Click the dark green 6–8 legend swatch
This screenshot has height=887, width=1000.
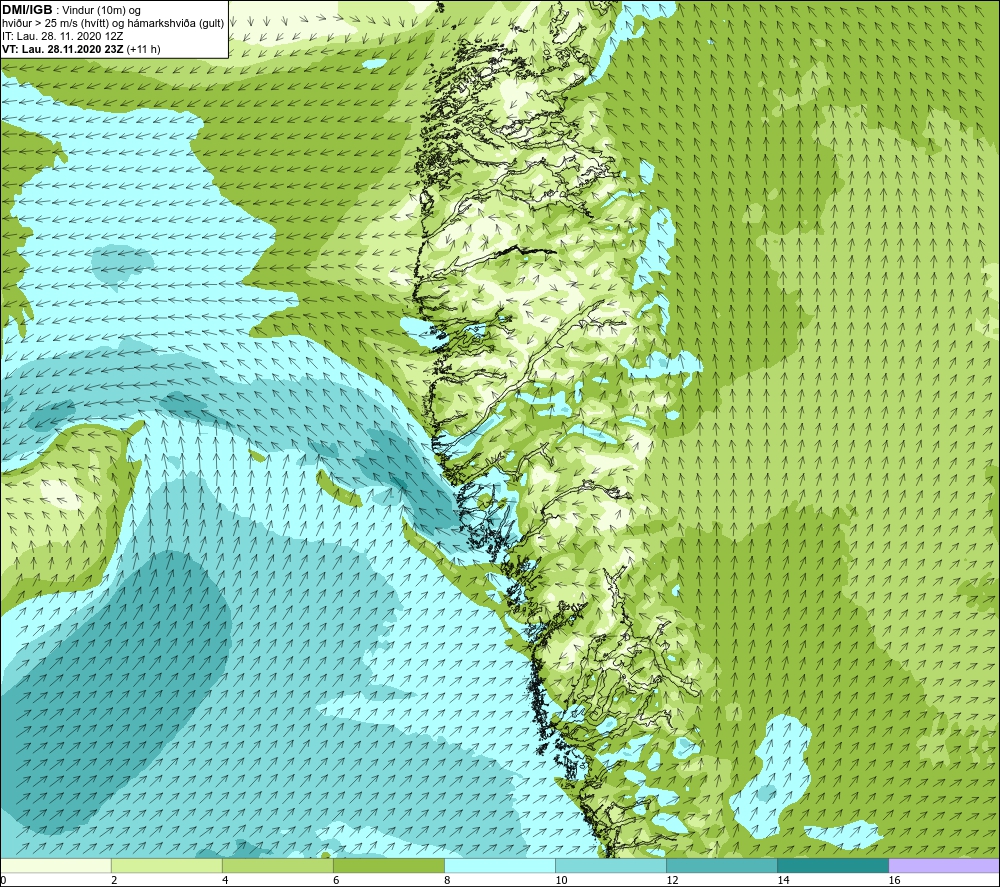tap(389, 865)
